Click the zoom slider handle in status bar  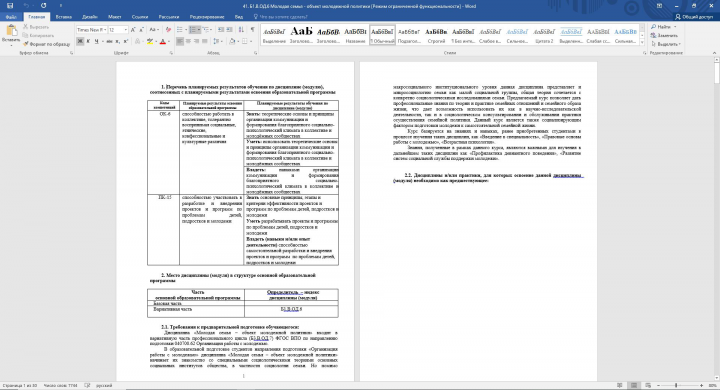tap(676, 386)
